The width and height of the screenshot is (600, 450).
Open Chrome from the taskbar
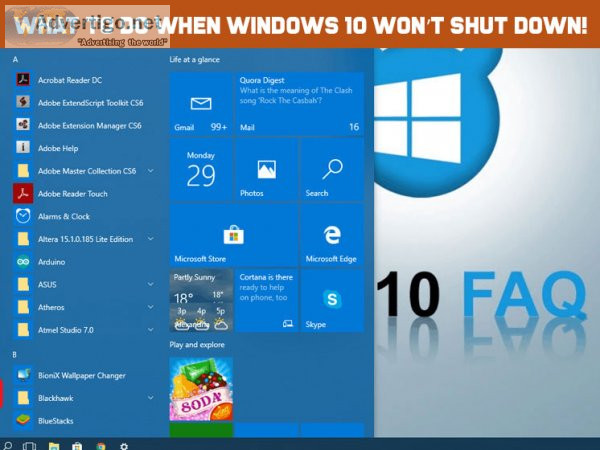[x=101, y=447]
